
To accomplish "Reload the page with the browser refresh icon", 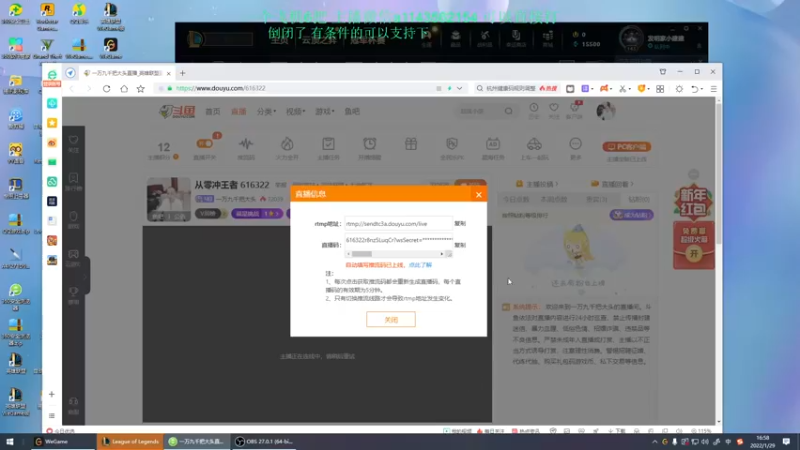I will [x=106, y=88].
